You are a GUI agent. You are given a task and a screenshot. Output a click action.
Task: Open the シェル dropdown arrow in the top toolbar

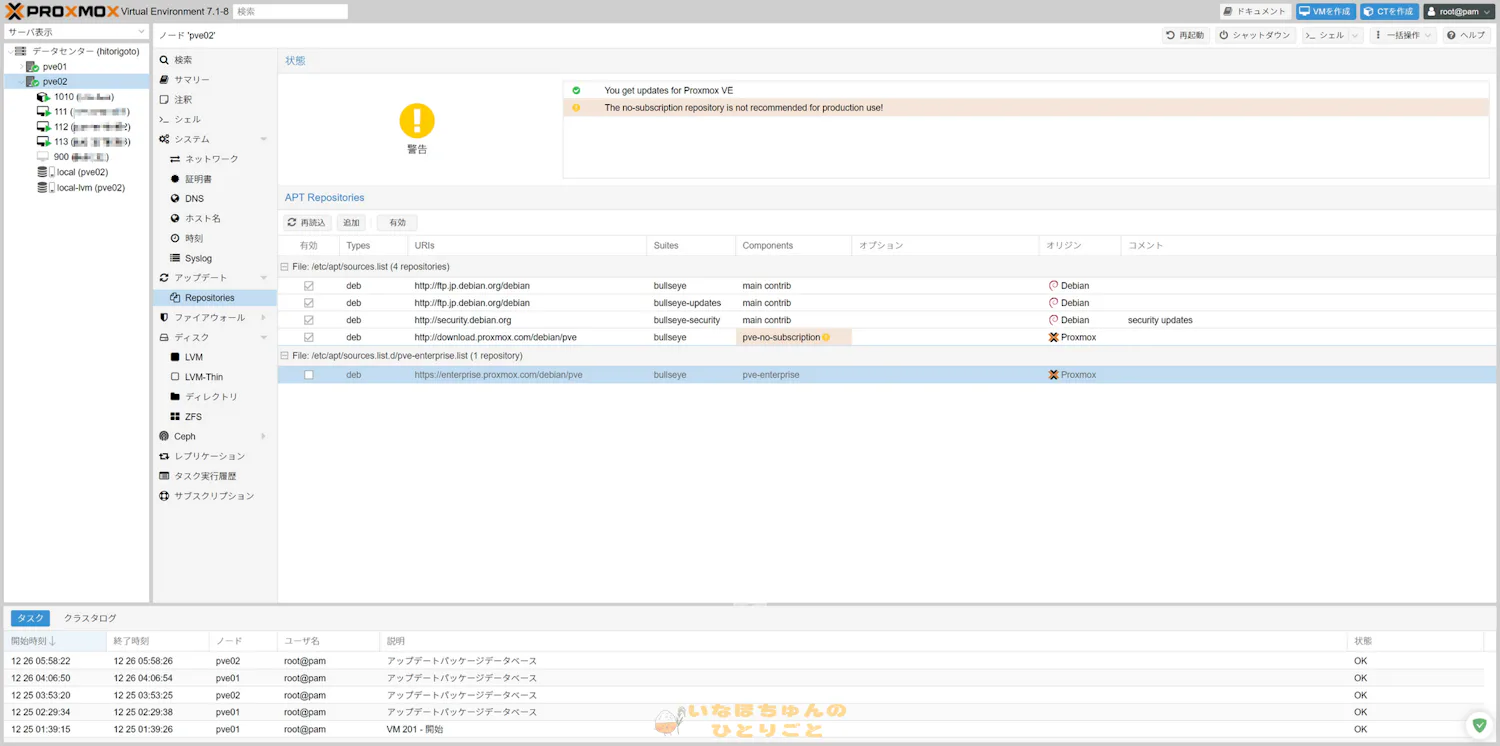[1355, 35]
